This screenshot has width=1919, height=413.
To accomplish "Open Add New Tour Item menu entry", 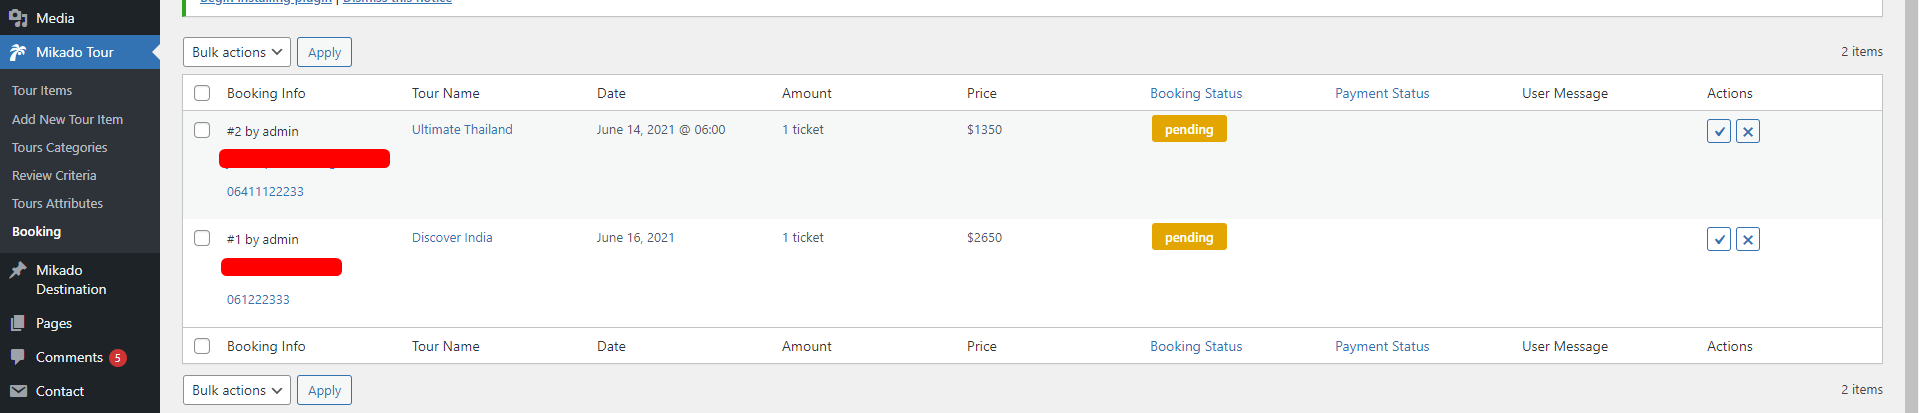I will (x=67, y=119).
